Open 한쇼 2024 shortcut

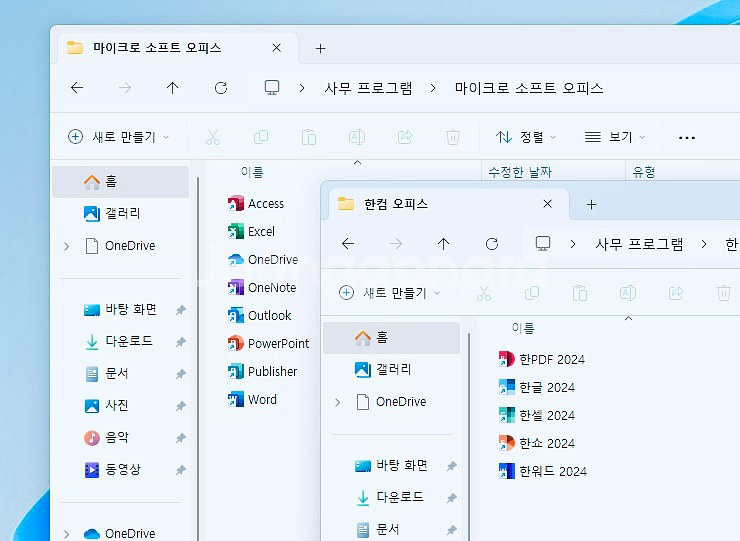tap(506, 443)
